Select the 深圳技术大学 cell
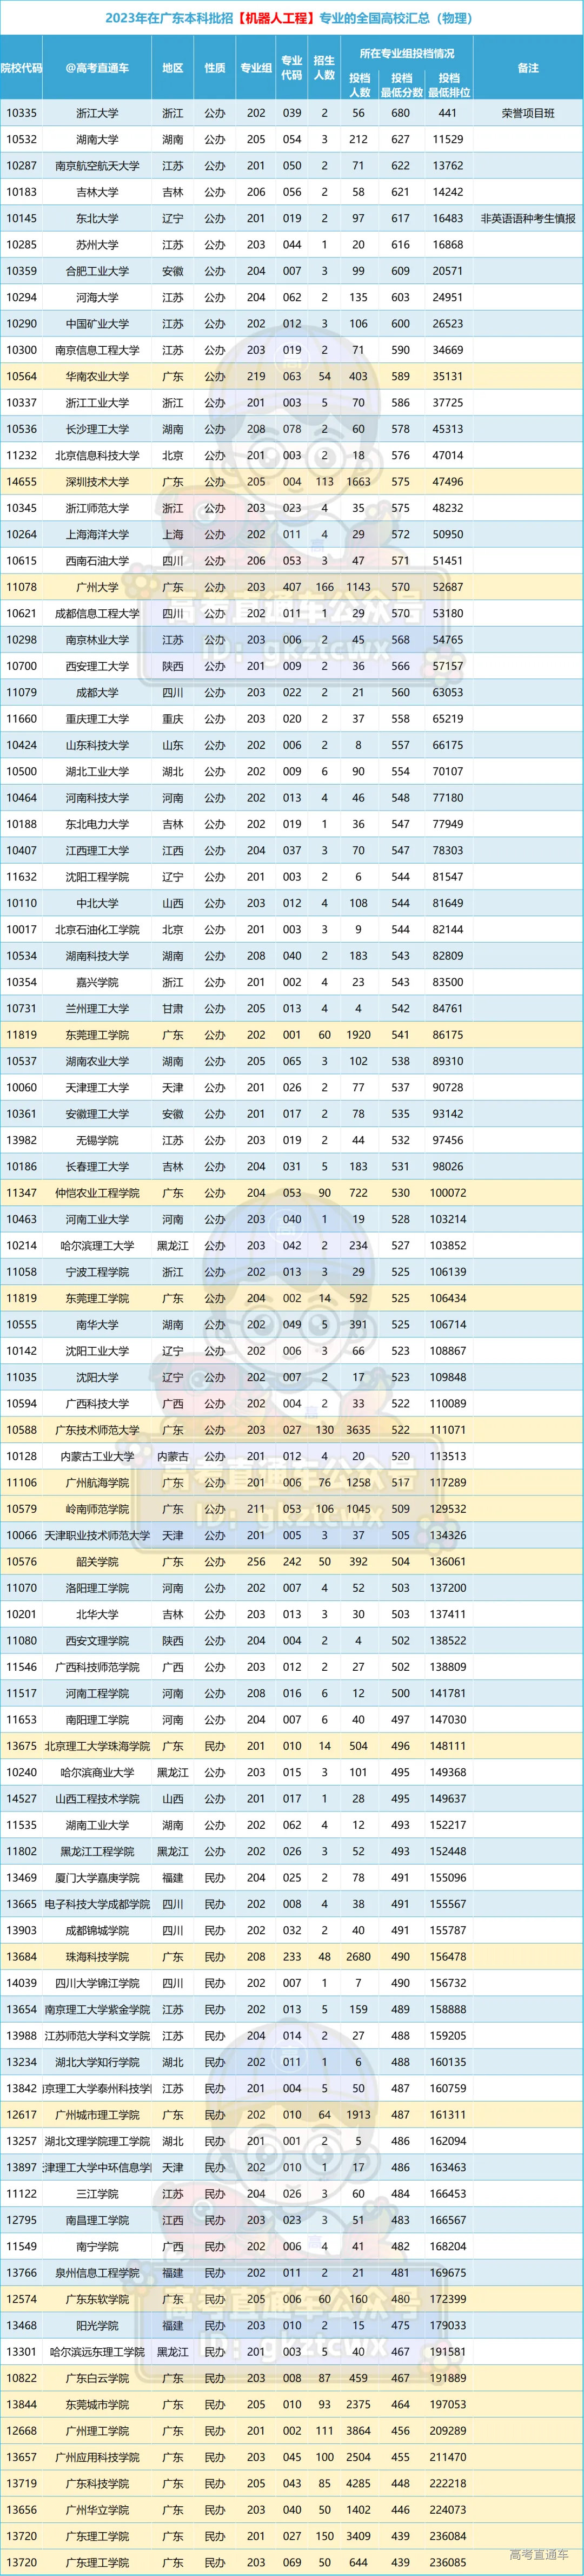Viewport: 584px width, 2576px height. [x=97, y=482]
